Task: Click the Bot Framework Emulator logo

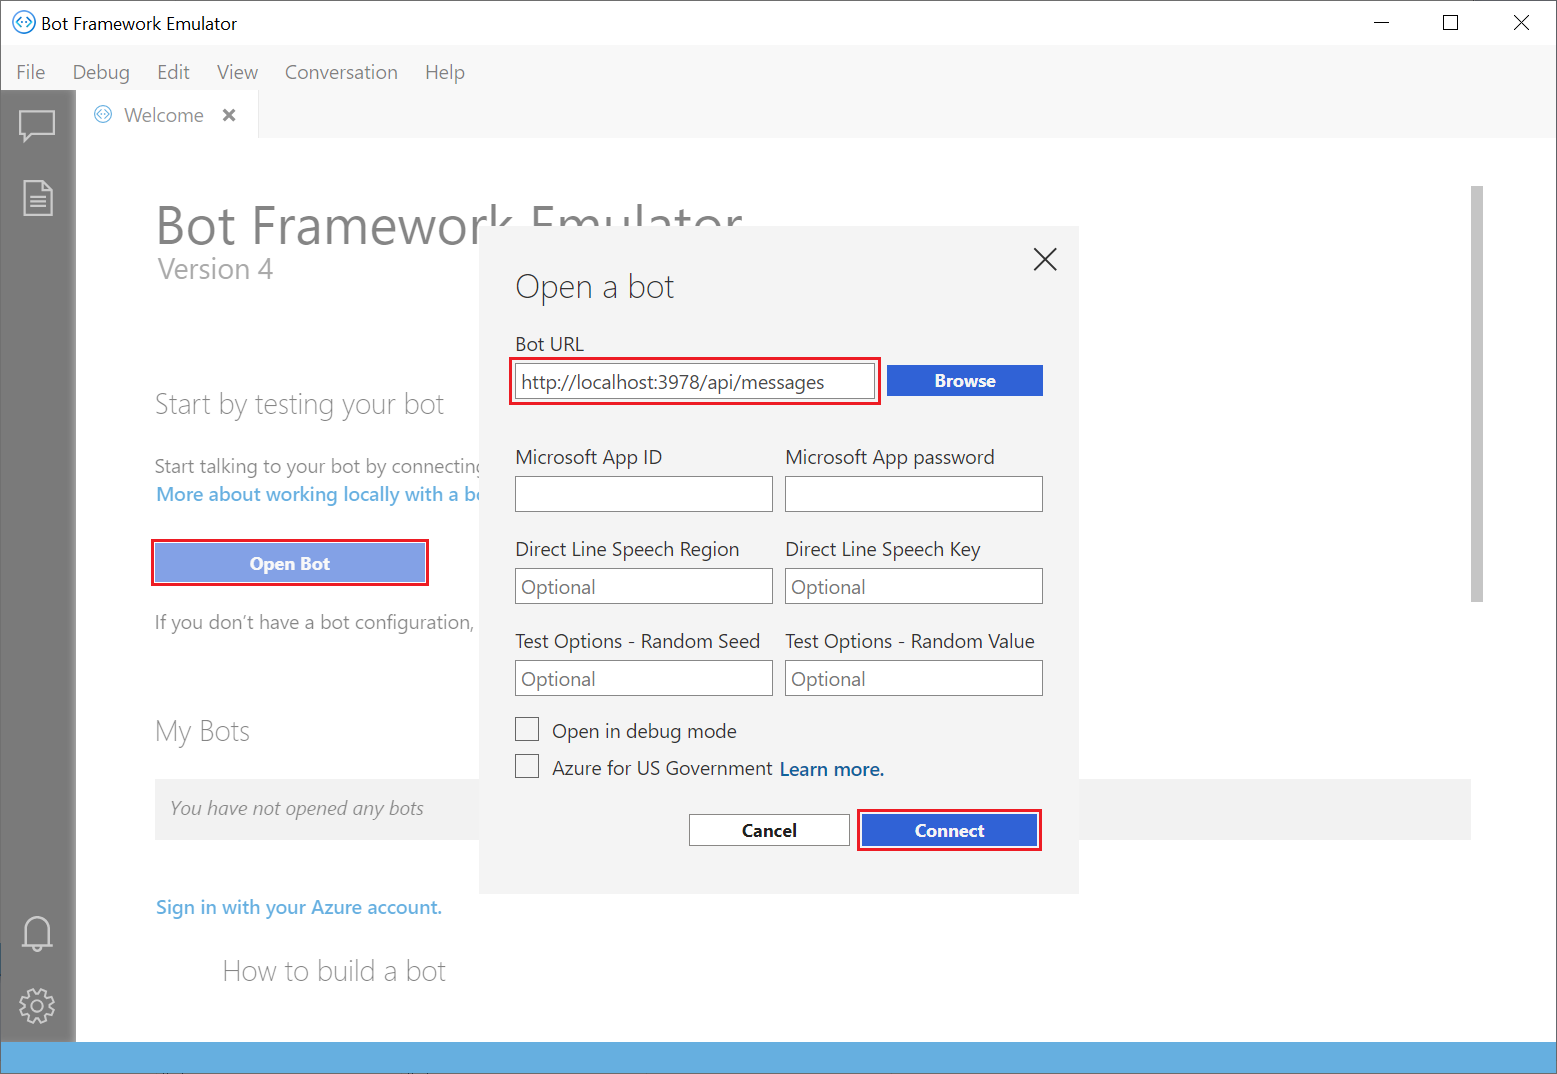Action: (23, 22)
